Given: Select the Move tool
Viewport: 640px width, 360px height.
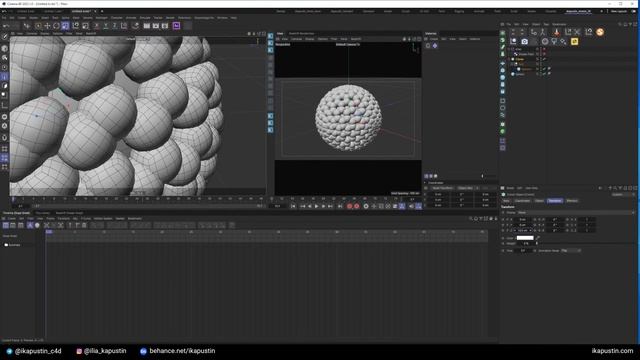Looking at the screenshot, I should pos(47,26).
